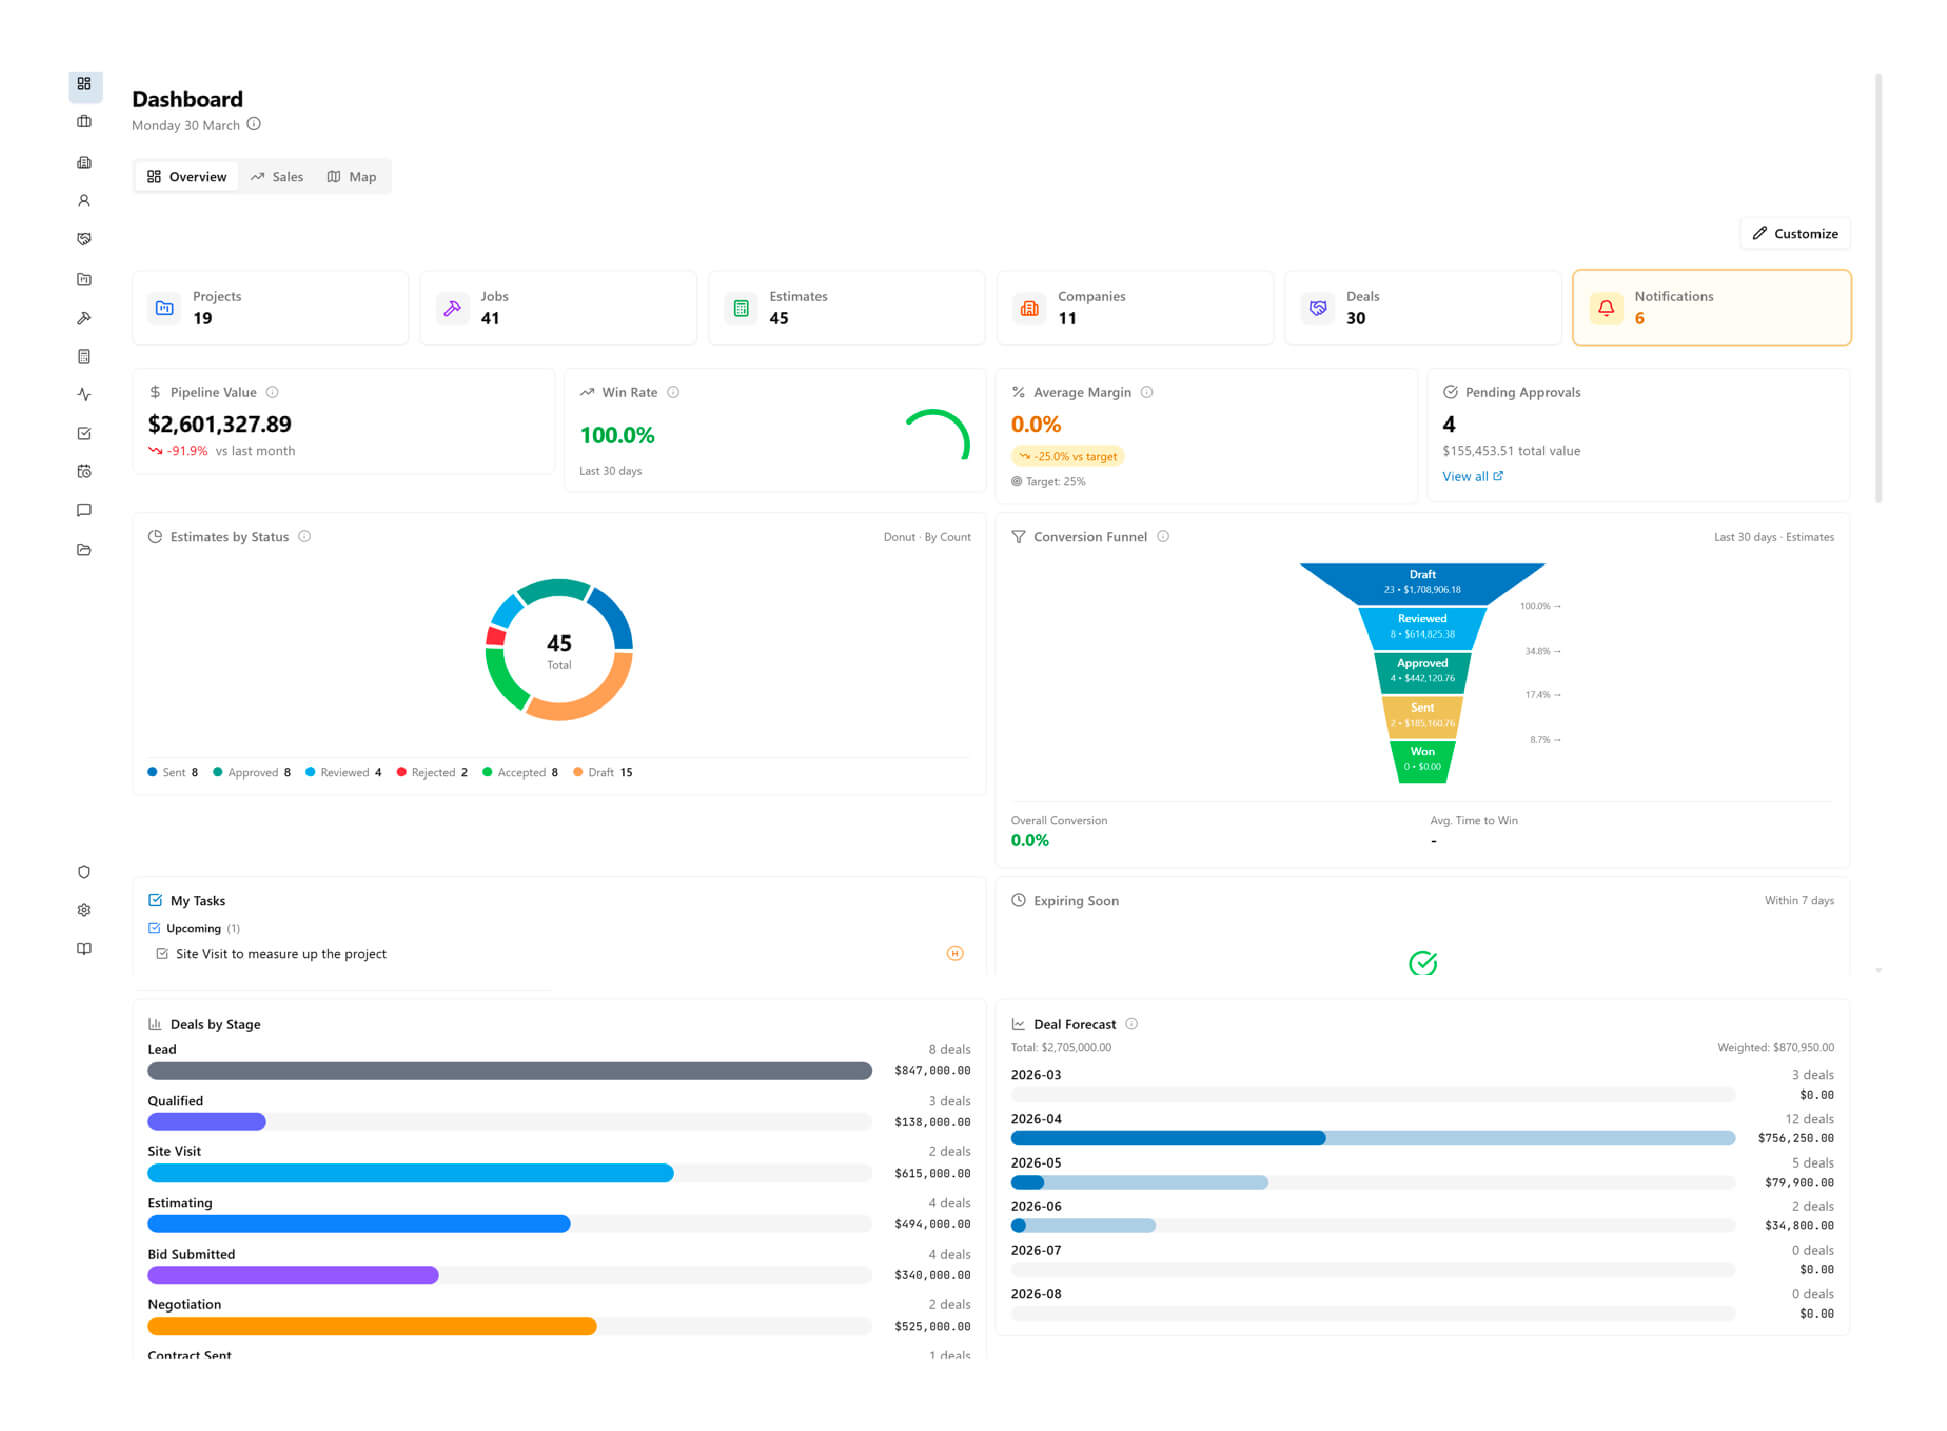1947x1431 pixels.
Task: Switch to the Sales tab
Action: [x=277, y=177]
